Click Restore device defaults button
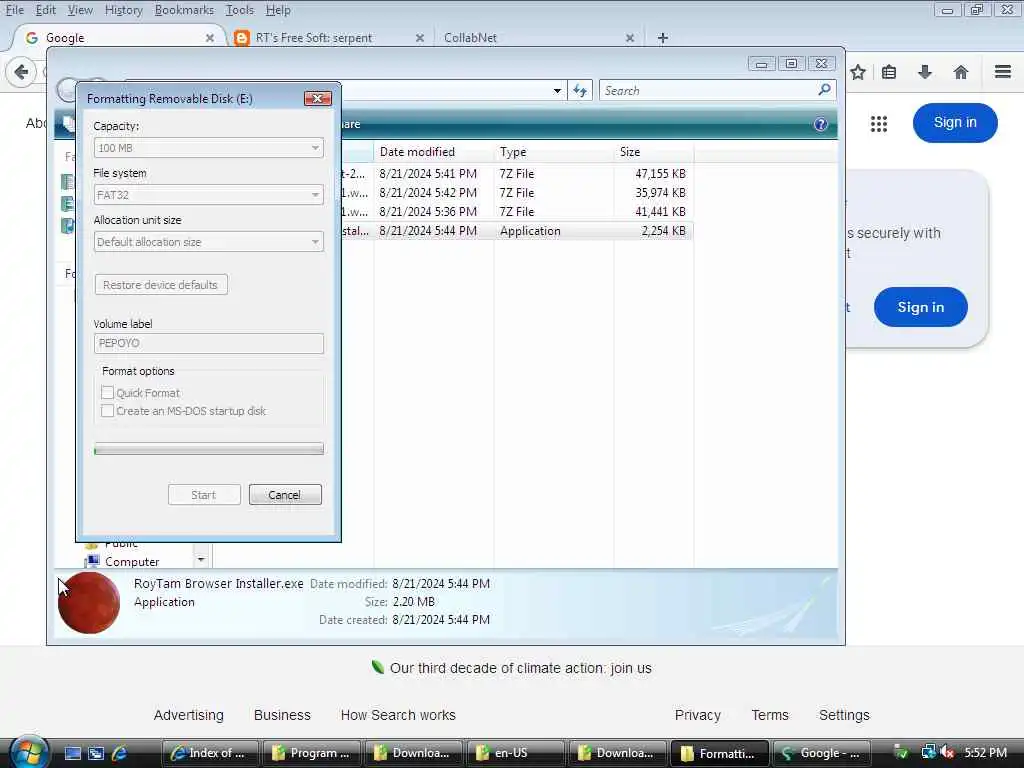1024x768 pixels. tap(161, 285)
